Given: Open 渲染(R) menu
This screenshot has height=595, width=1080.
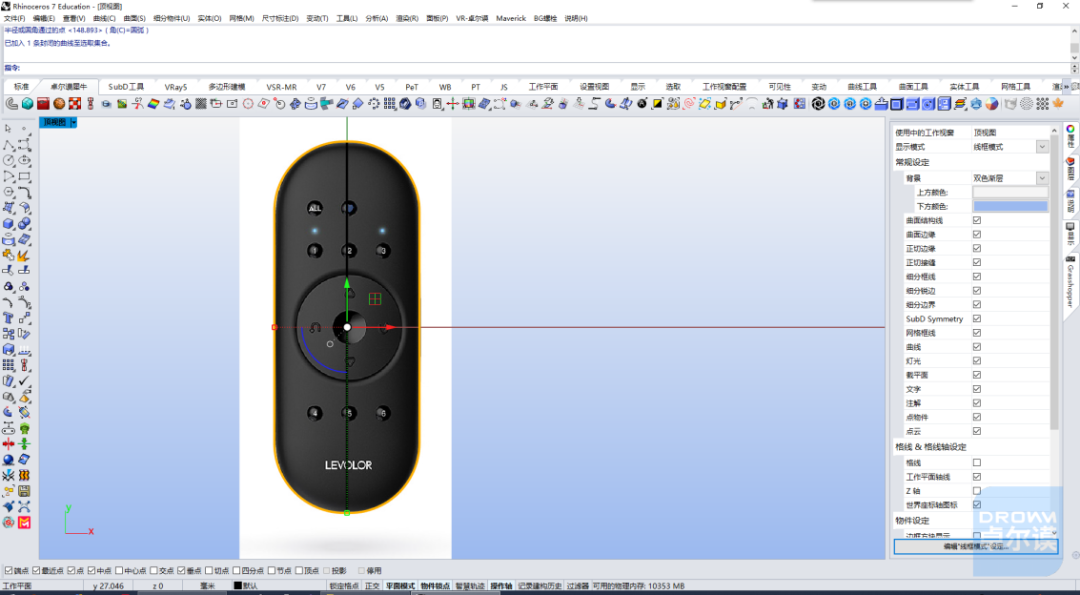Looking at the screenshot, I should click(407, 19).
